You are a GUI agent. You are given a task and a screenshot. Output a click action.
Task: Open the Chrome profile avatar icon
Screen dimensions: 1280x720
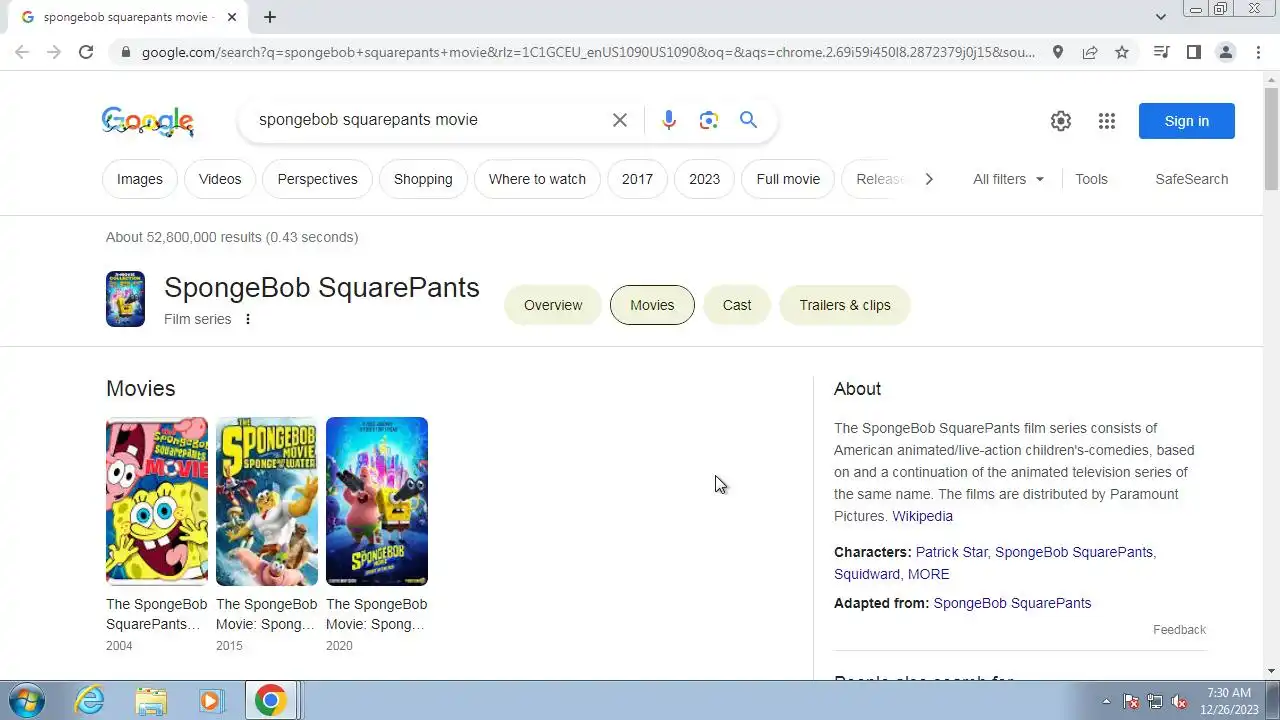point(1226,52)
